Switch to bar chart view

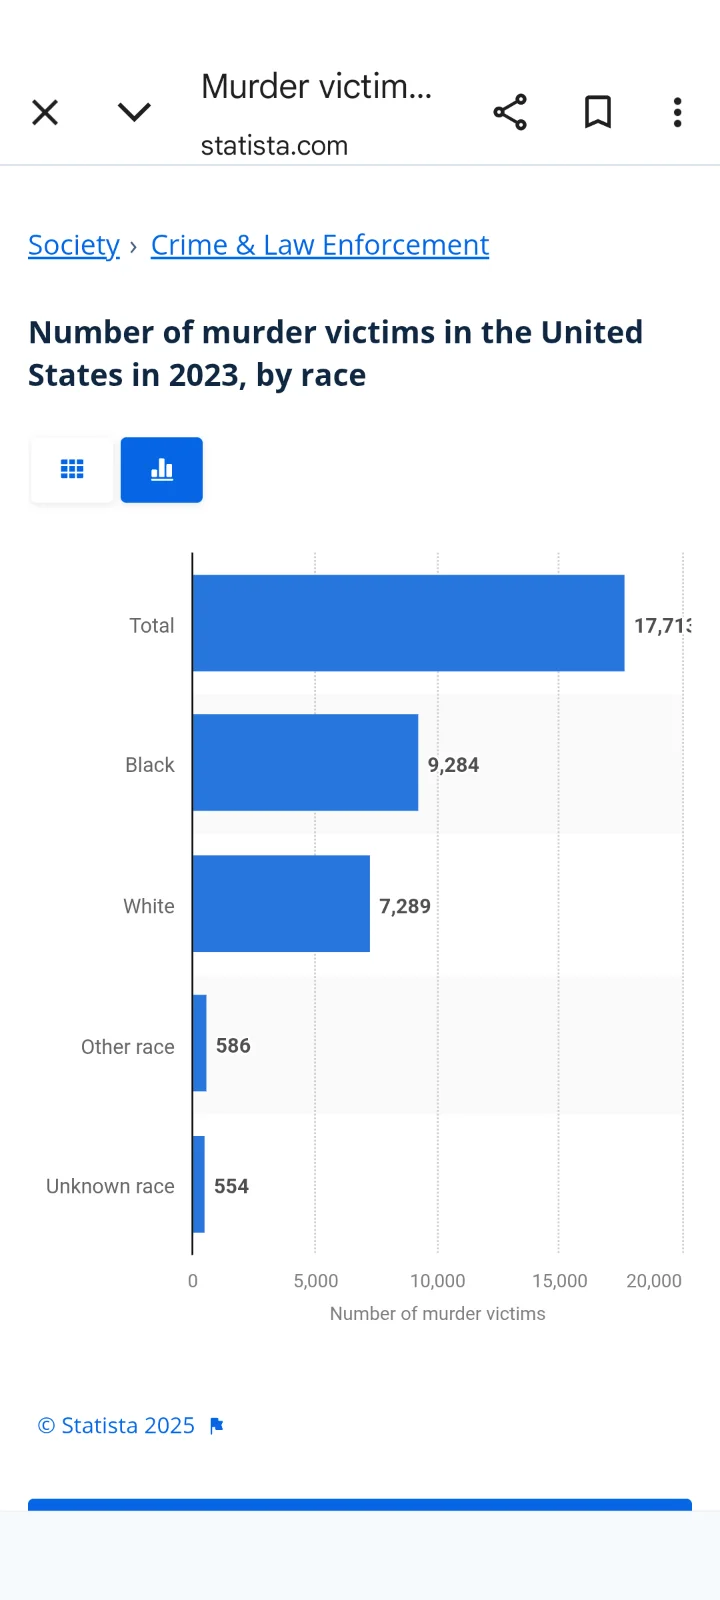click(x=162, y=470)
